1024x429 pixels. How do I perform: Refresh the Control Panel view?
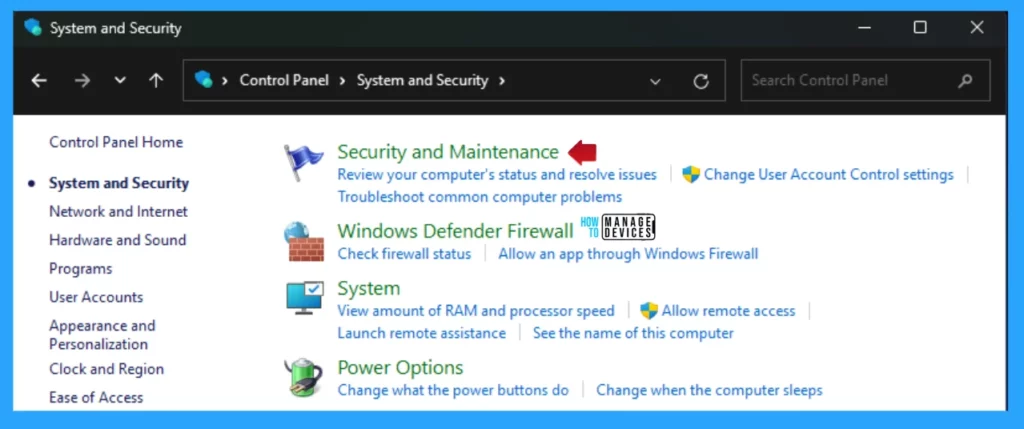point(701,81)
